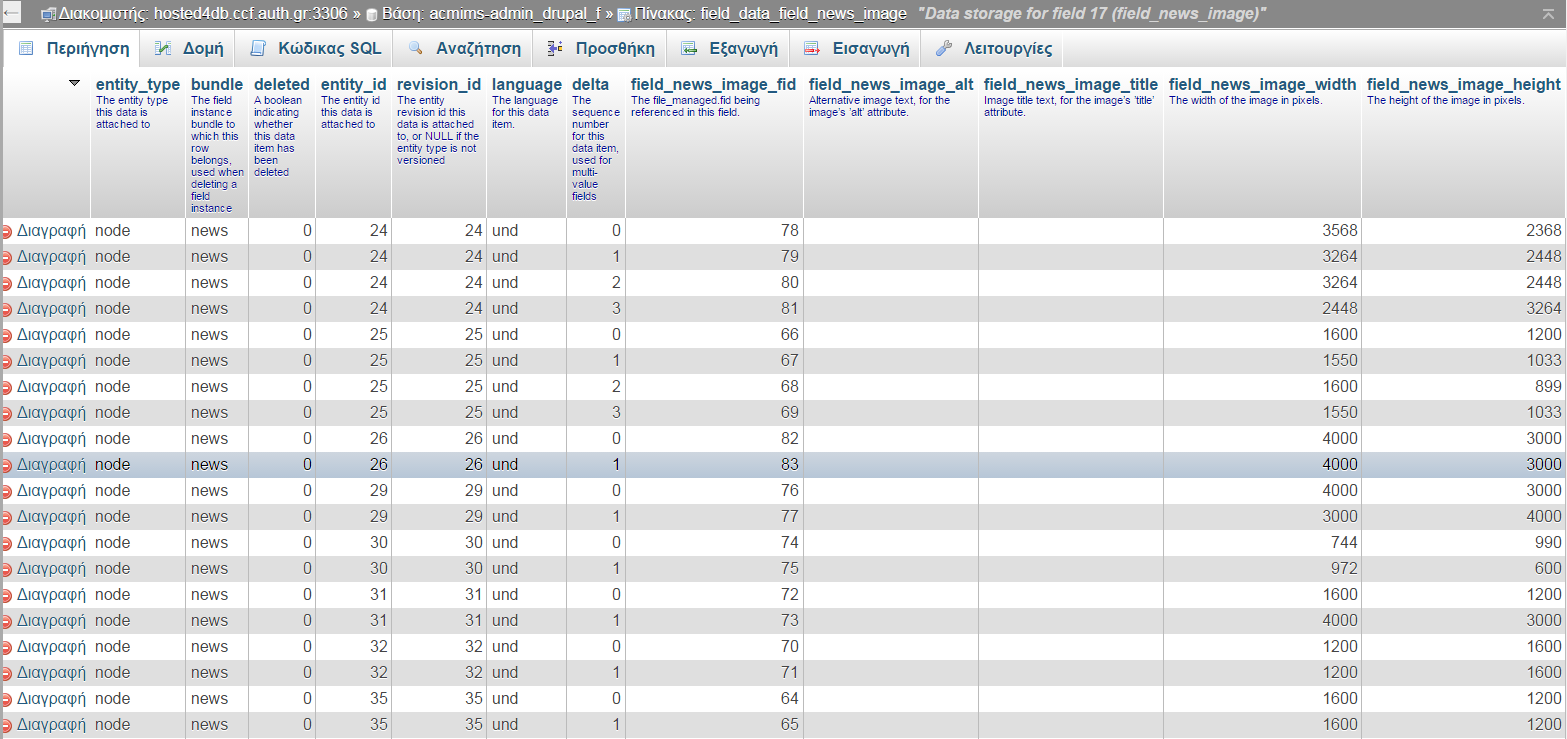Click the red delete icon for fid 82 row
1567x739 pixels.
[7, 439]
